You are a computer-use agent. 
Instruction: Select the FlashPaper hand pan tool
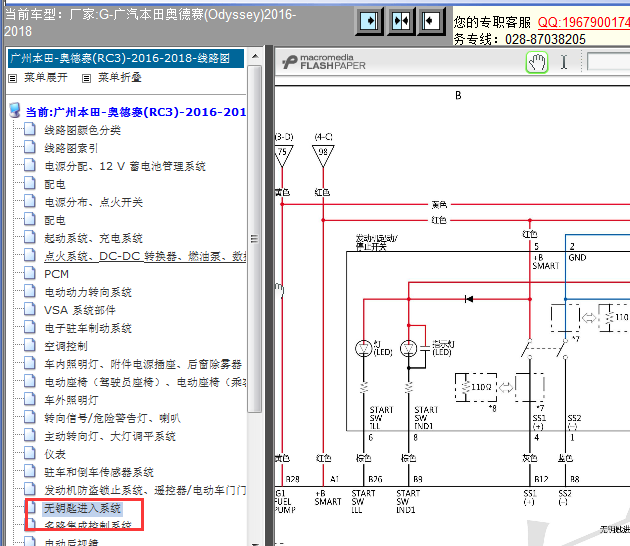[537, 63]
